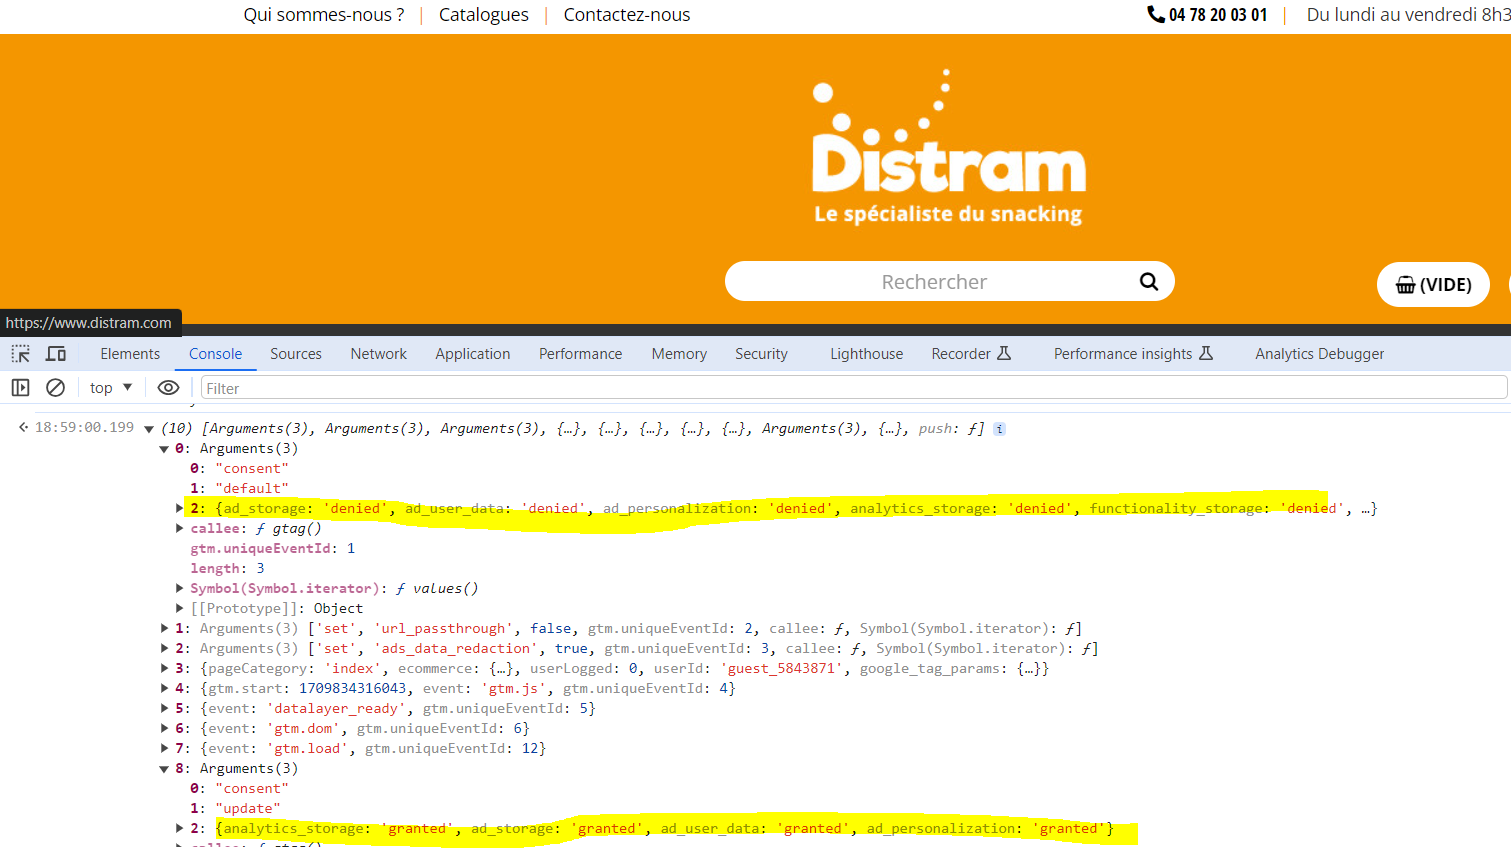This screenshot has height=848, width=1511.
Task: Select the "update" string value
Action: [248, 809]
